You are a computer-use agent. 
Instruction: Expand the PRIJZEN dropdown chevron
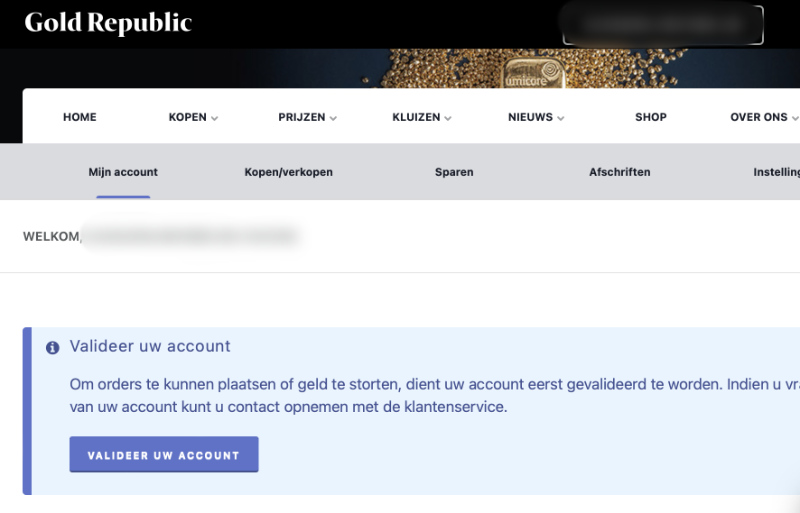pyautogui.click(x=333, y=118)
